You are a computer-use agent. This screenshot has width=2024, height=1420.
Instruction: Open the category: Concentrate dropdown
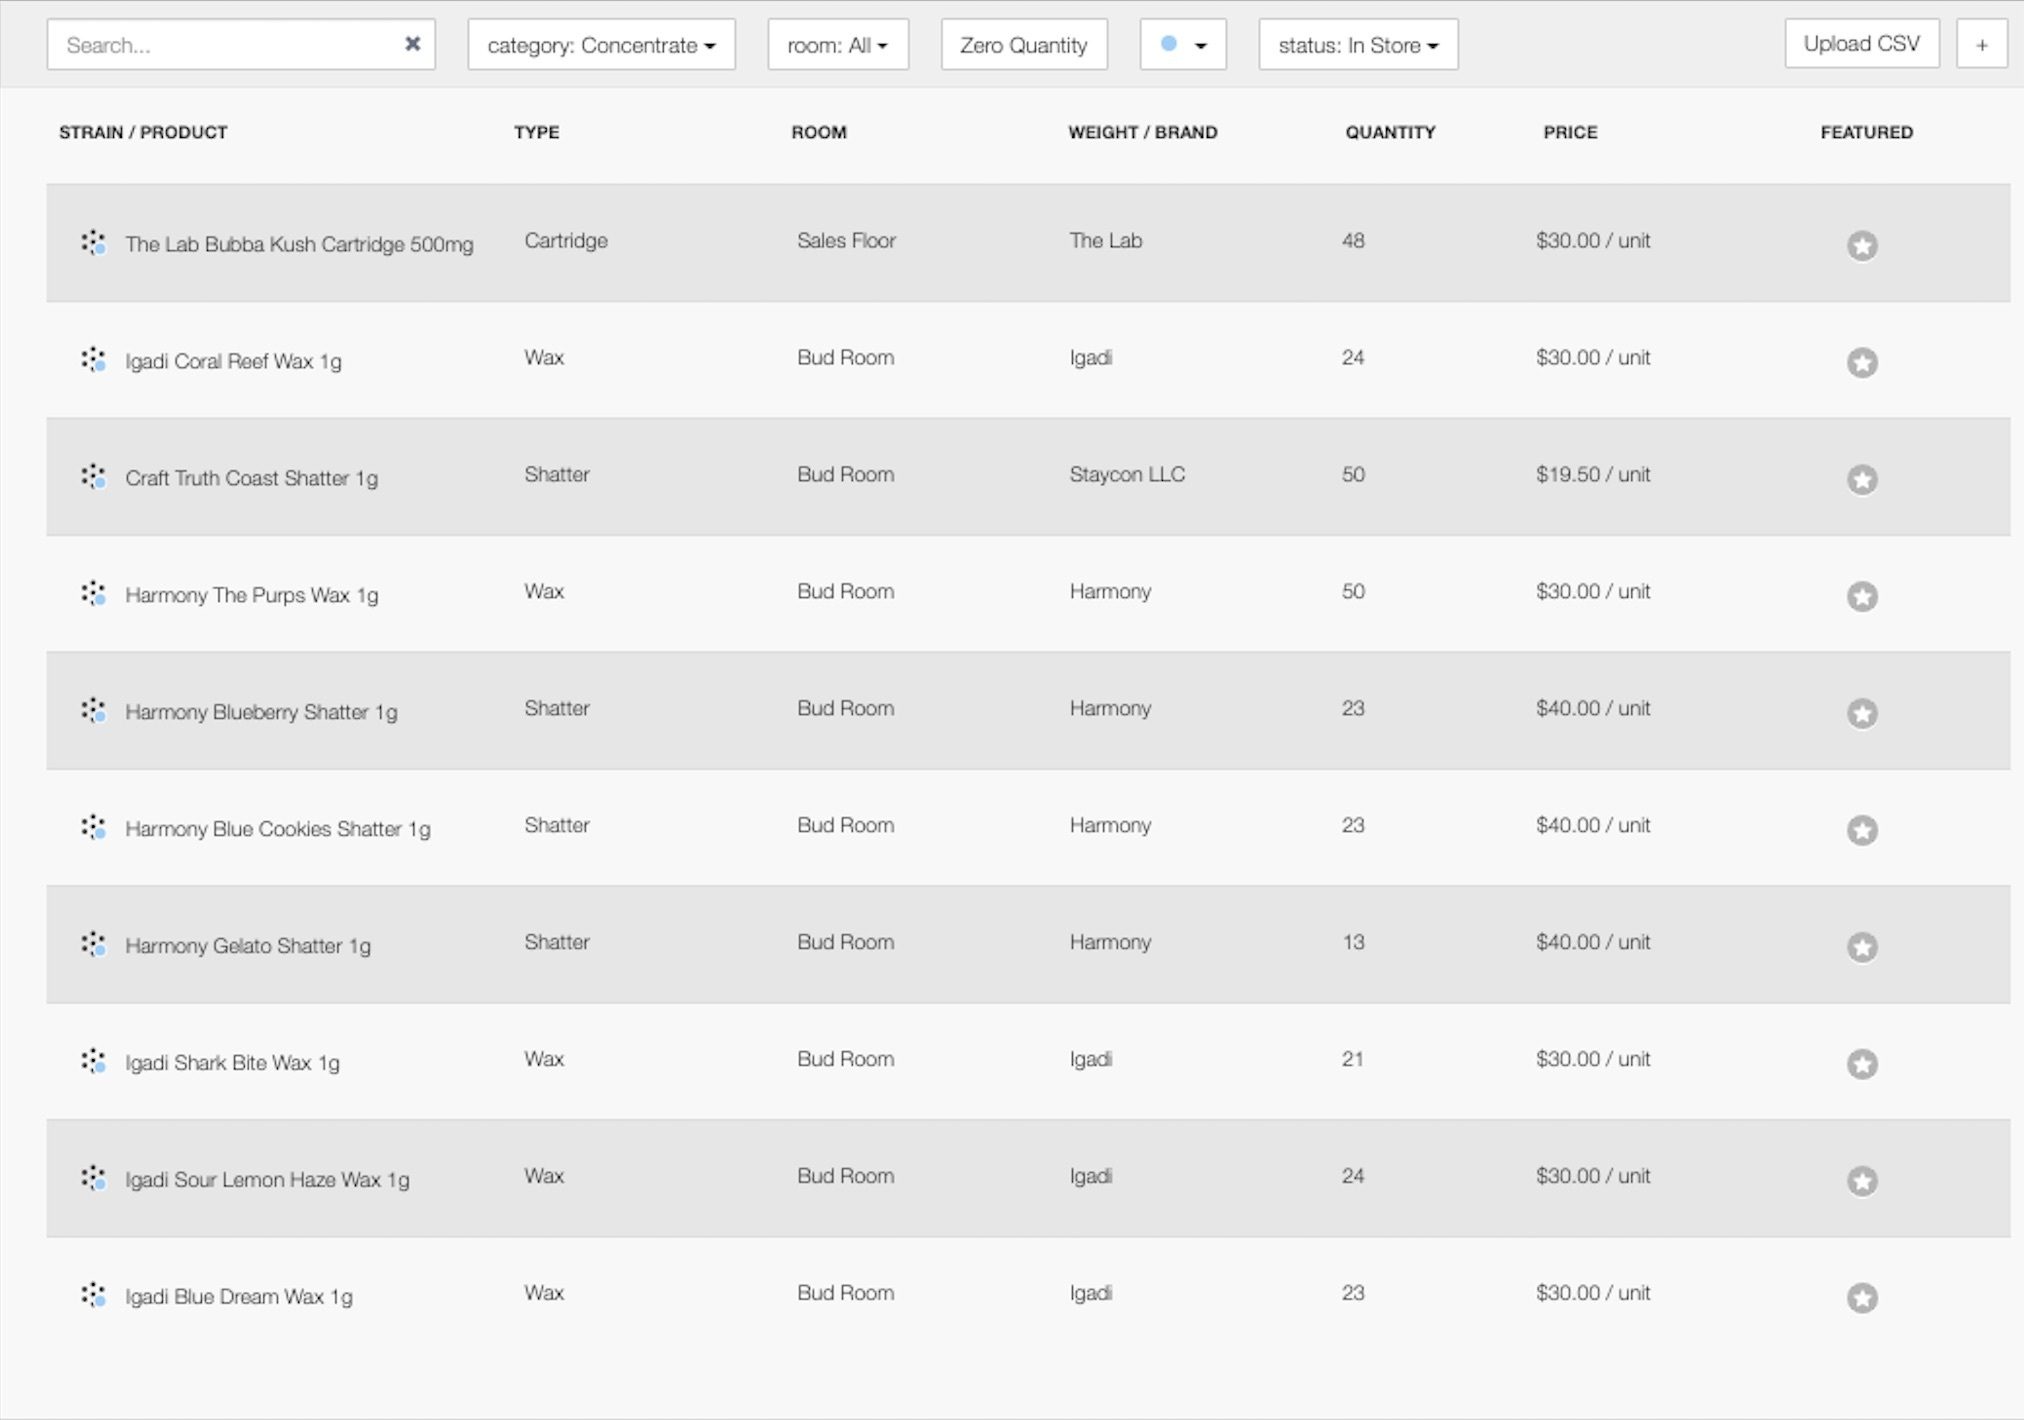pos(601,45)
